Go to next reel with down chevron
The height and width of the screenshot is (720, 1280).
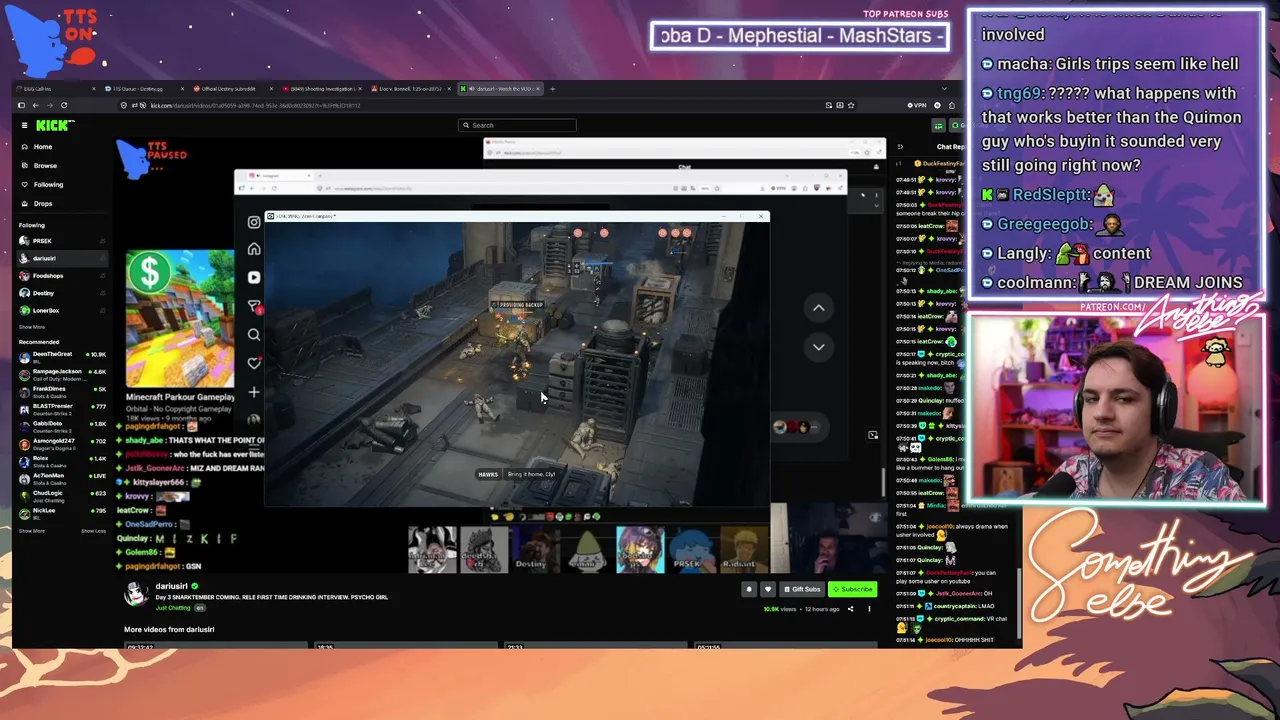(x=818, y=347)
